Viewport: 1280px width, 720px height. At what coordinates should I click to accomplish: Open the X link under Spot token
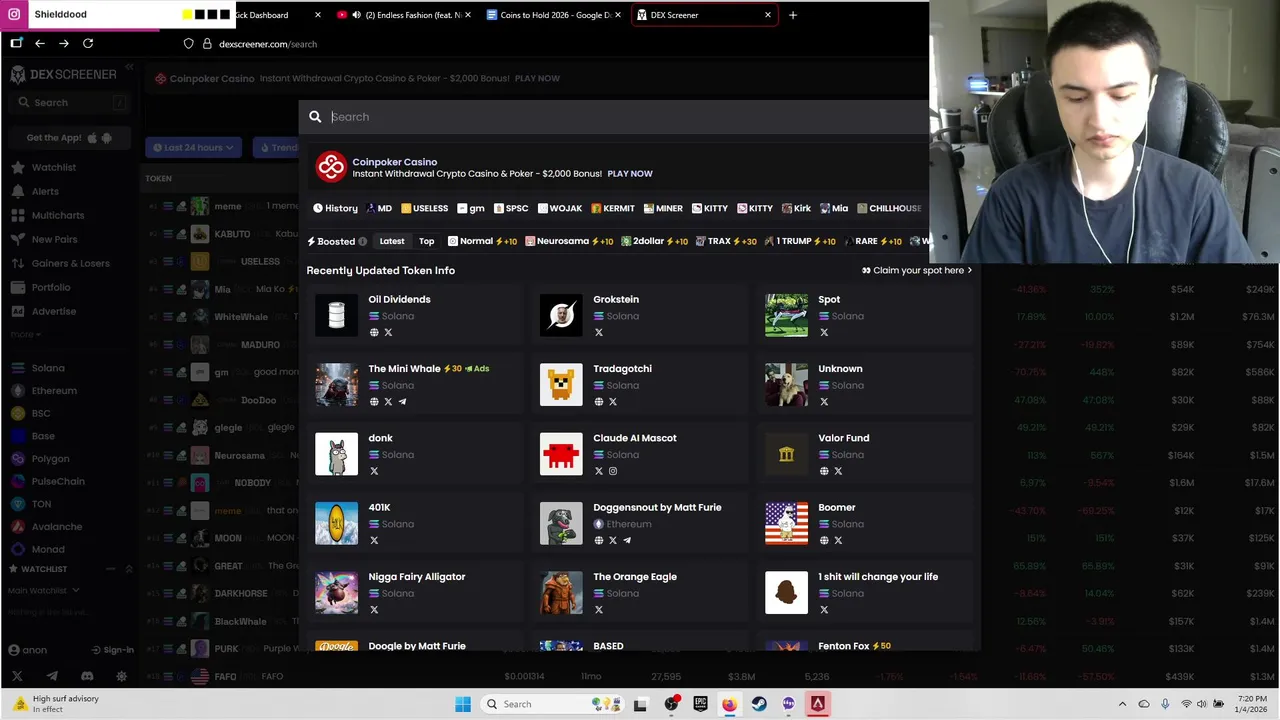tap(824, 332)
